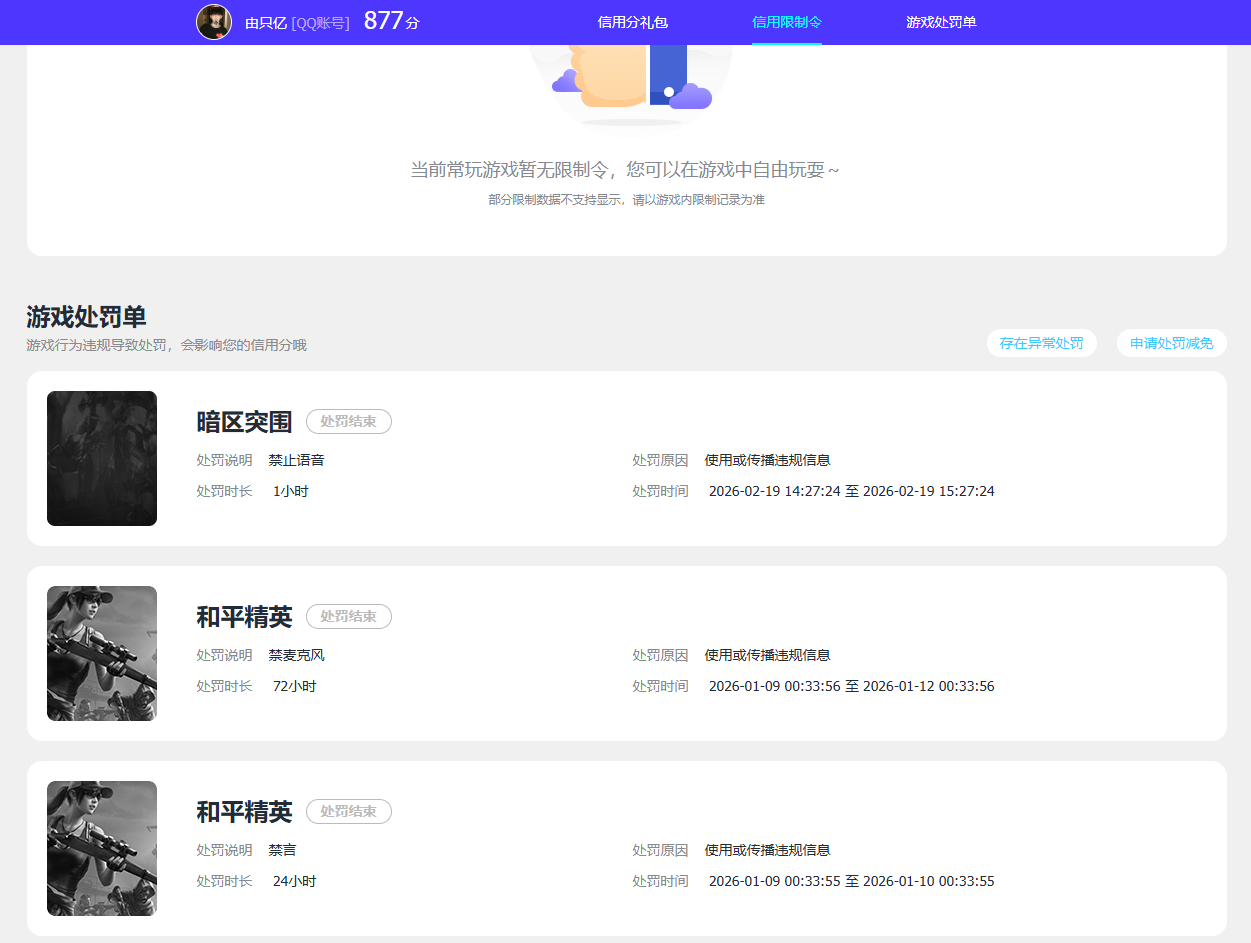Image resolution: width=1251 pixels, height=943 pixels.
Task: Click 使用或传播违规信息 on the 暗区突围 card
Action: point(767,460)
